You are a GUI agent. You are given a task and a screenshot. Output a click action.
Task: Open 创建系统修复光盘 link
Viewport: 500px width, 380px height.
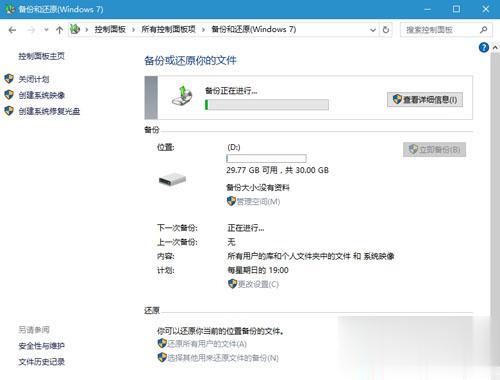point(49,111)
